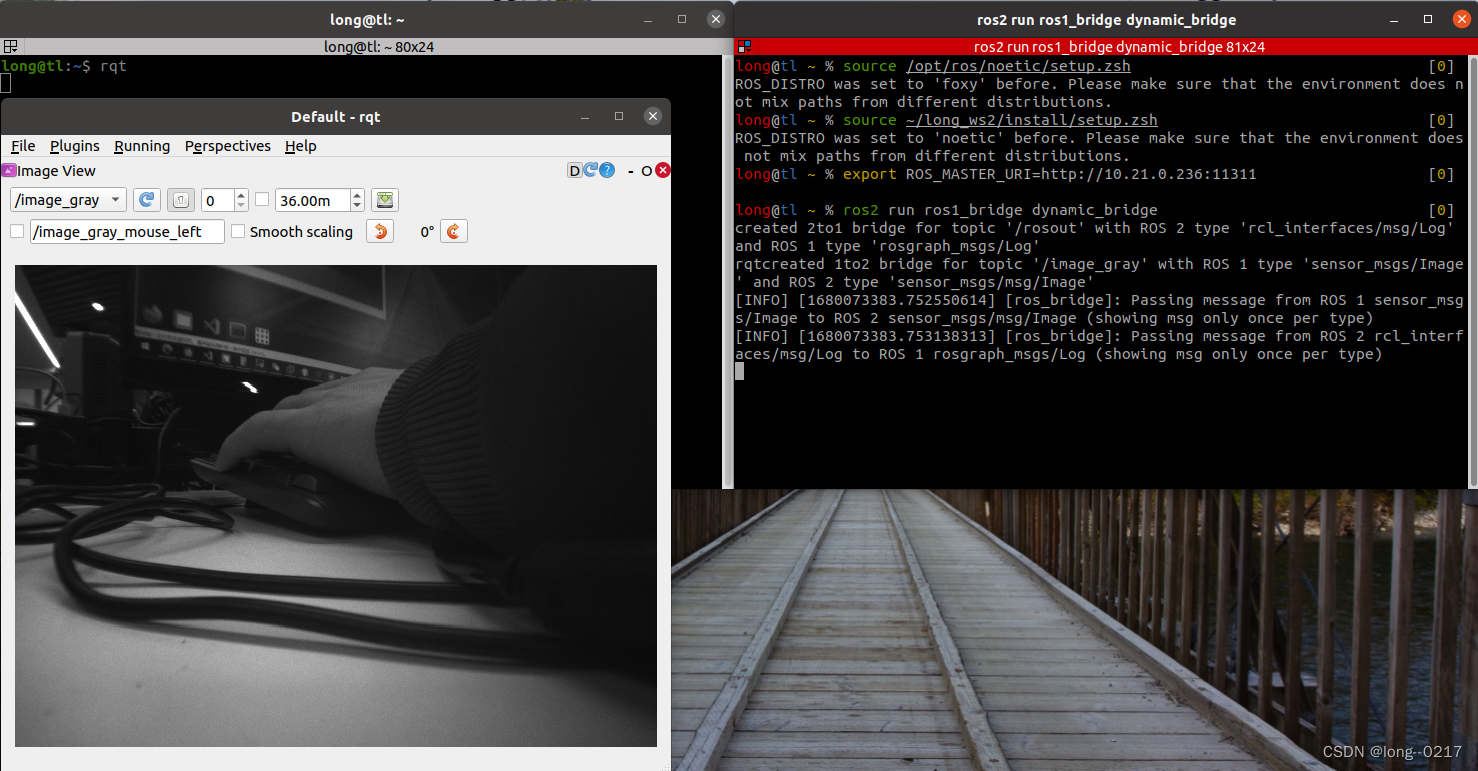This screenshot has width=1478, height=771.
Task: Save the current image to file
Action: coord(385,200)
